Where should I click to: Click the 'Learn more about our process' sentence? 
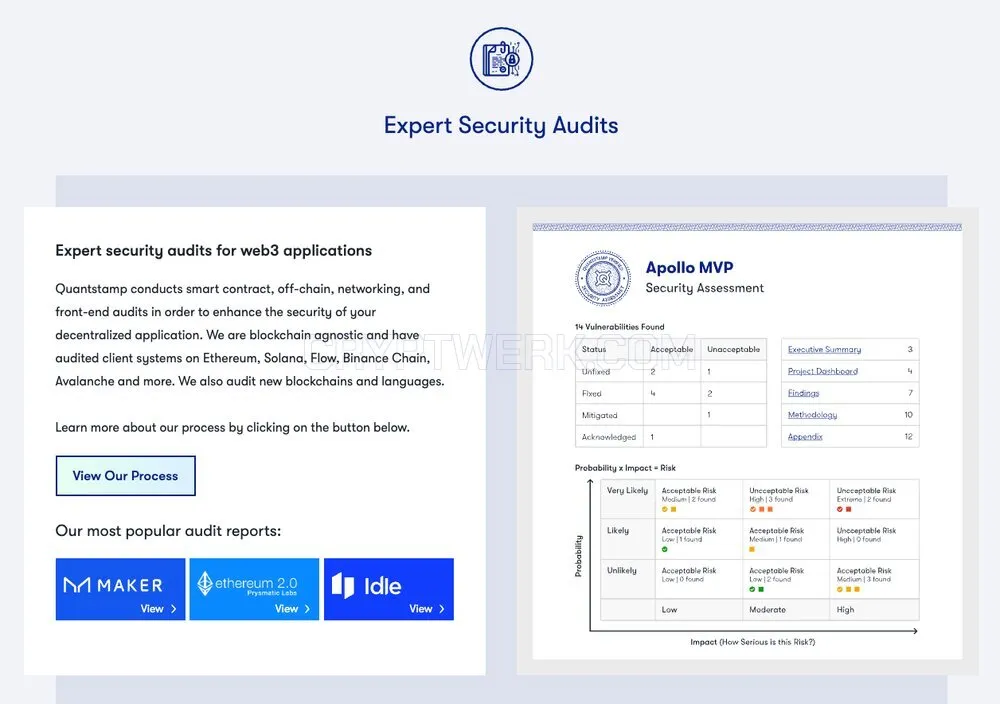coord(233,427)
